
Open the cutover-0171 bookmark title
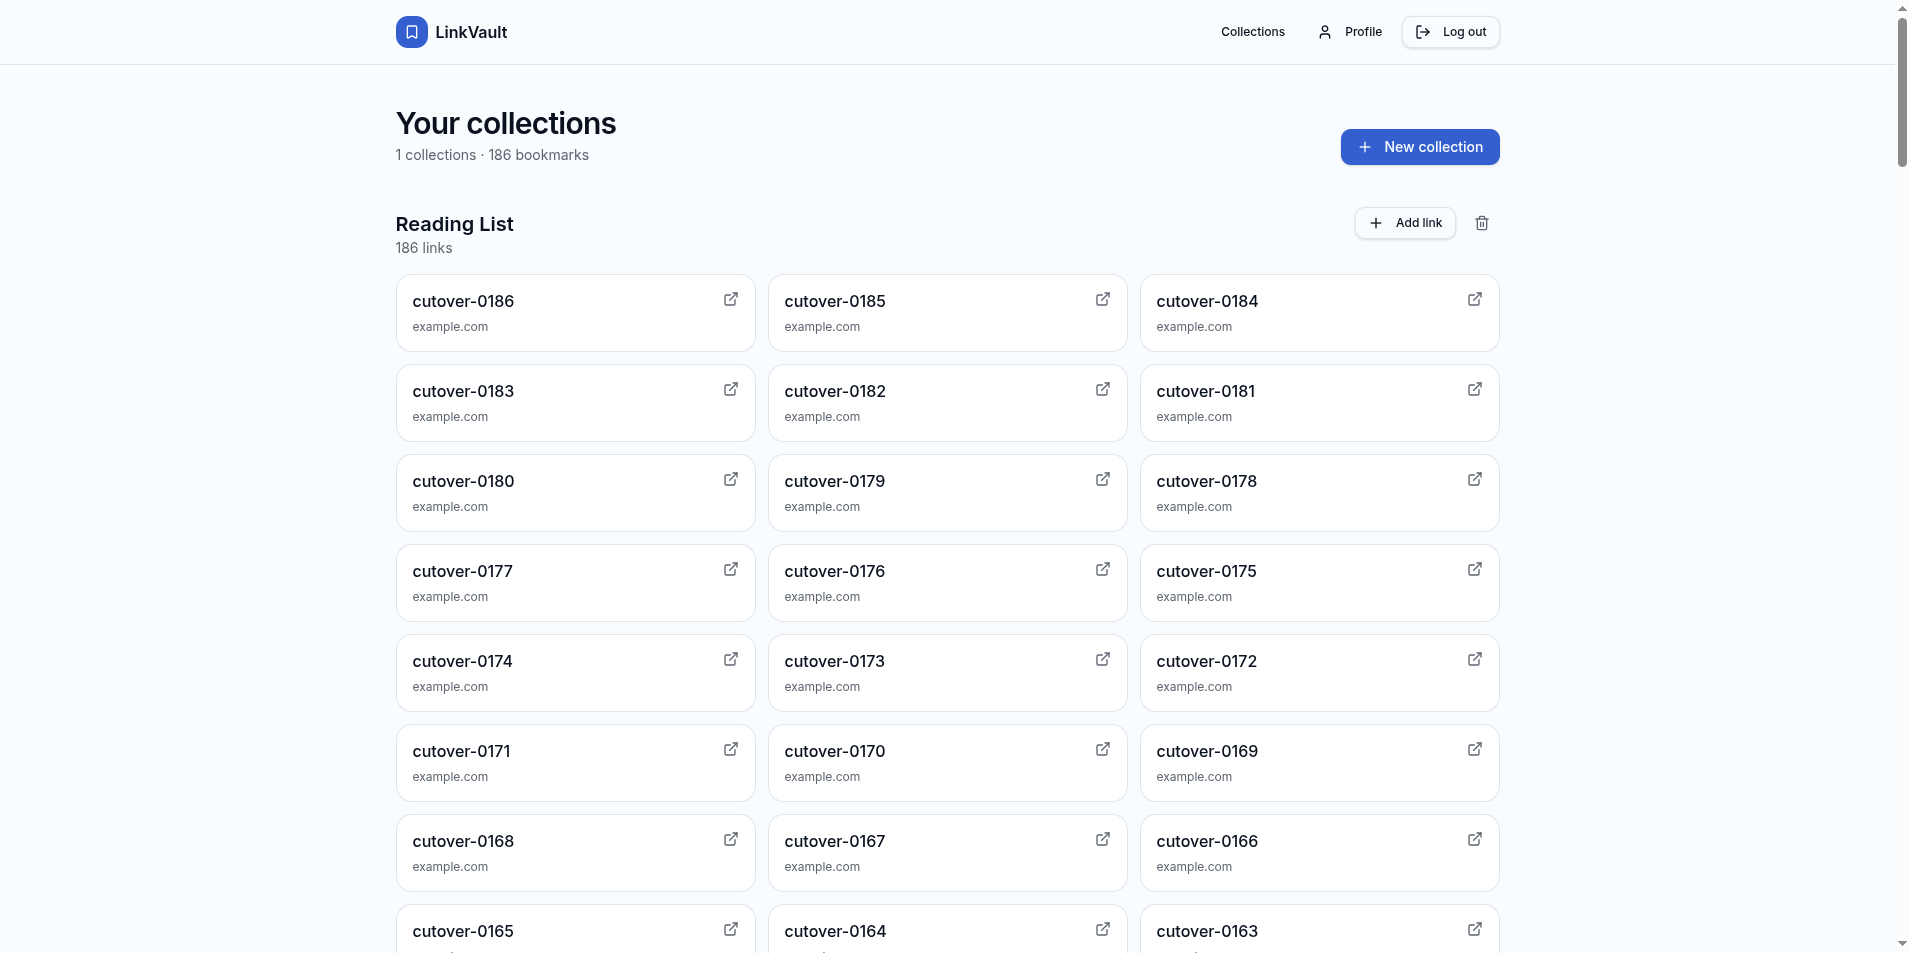coord(461,751)
